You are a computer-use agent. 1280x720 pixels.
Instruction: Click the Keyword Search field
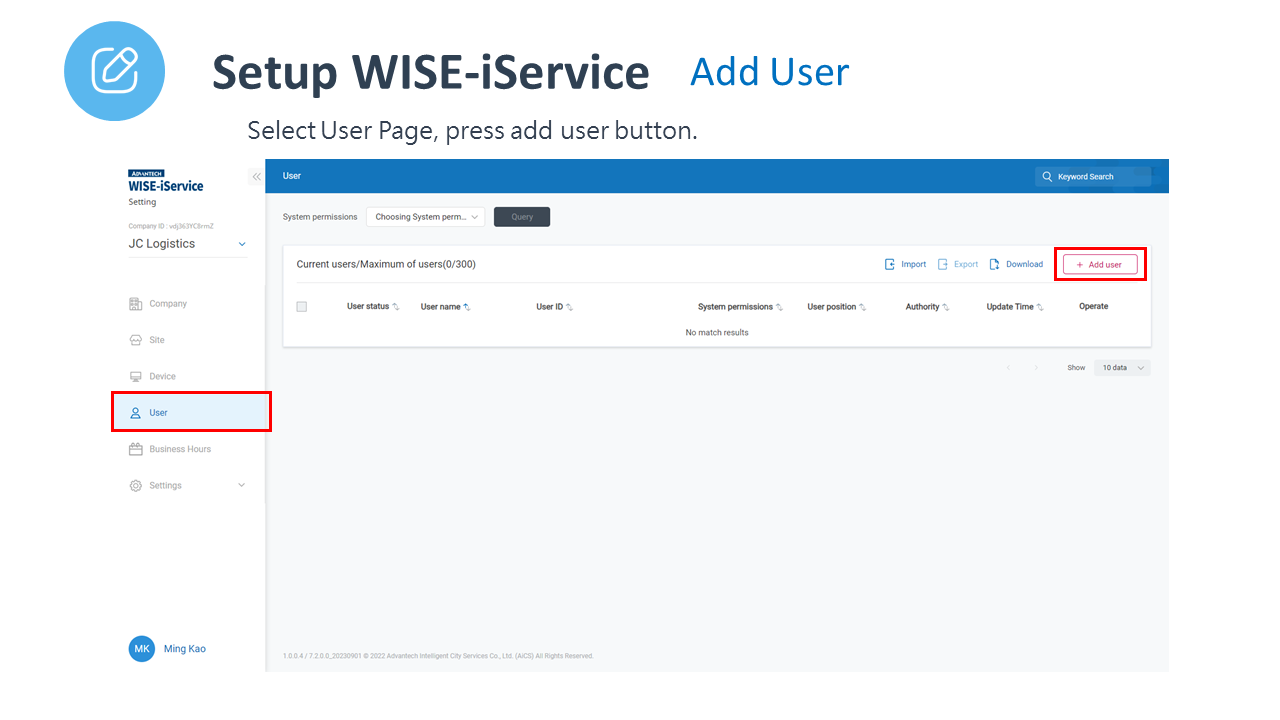[x=1093, y=177]
